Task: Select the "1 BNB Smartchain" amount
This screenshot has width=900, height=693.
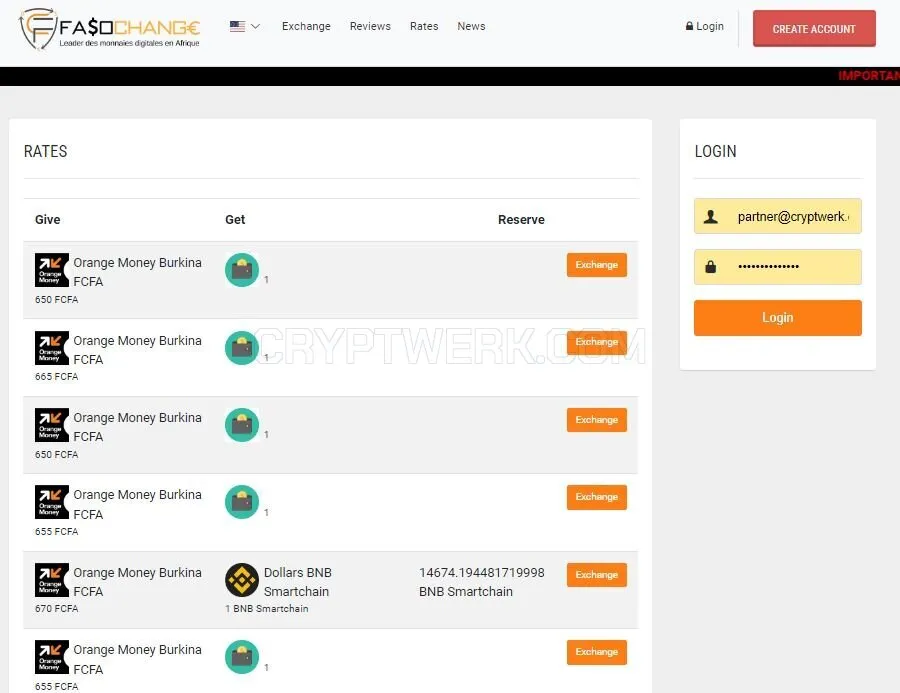Action: (267, 609)
